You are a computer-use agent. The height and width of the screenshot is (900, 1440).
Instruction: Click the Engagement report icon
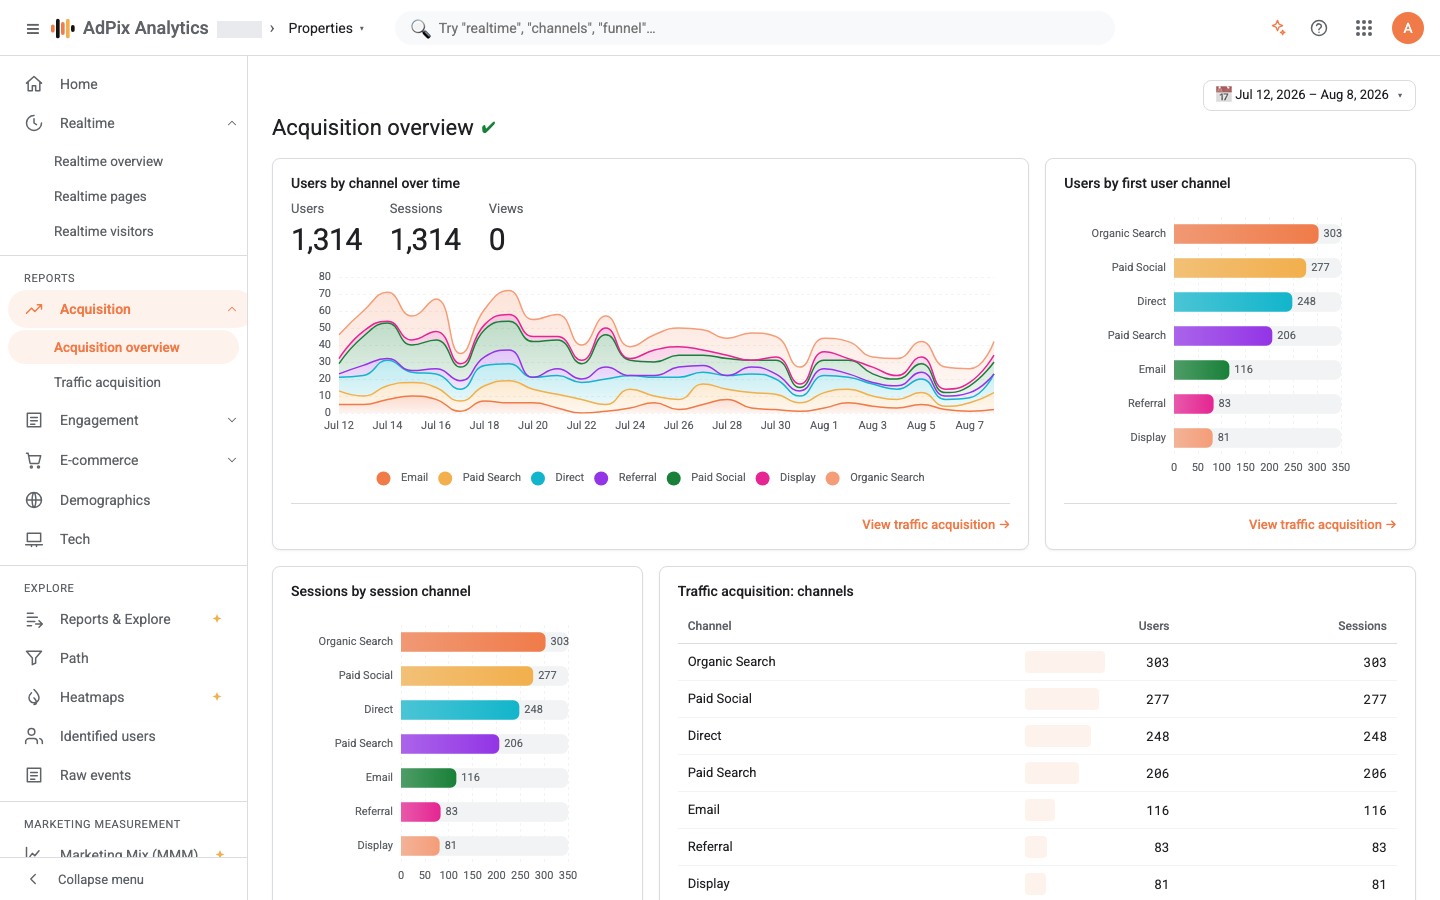click(x=34, y=420)
